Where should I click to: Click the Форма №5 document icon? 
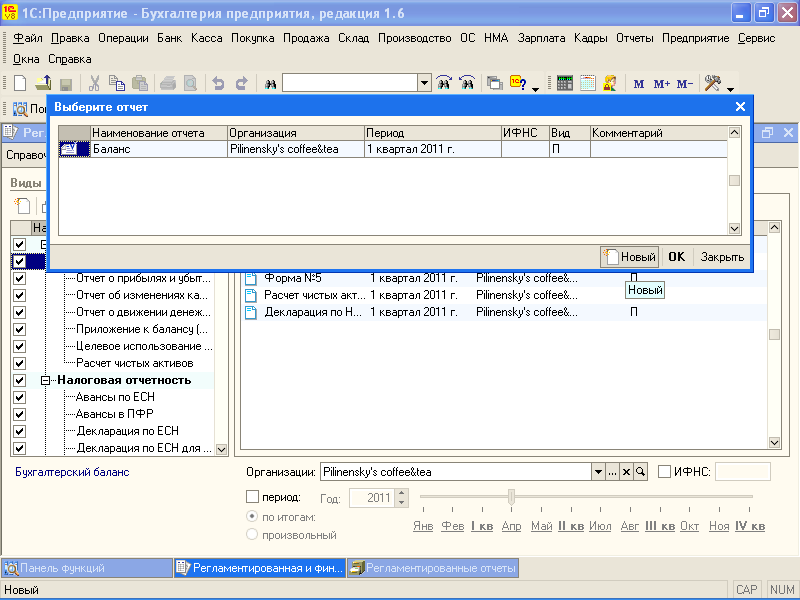[251, 278]
